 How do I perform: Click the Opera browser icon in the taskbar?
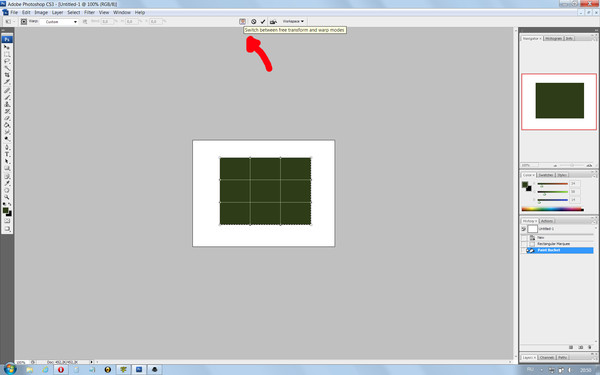pos(60,370)
